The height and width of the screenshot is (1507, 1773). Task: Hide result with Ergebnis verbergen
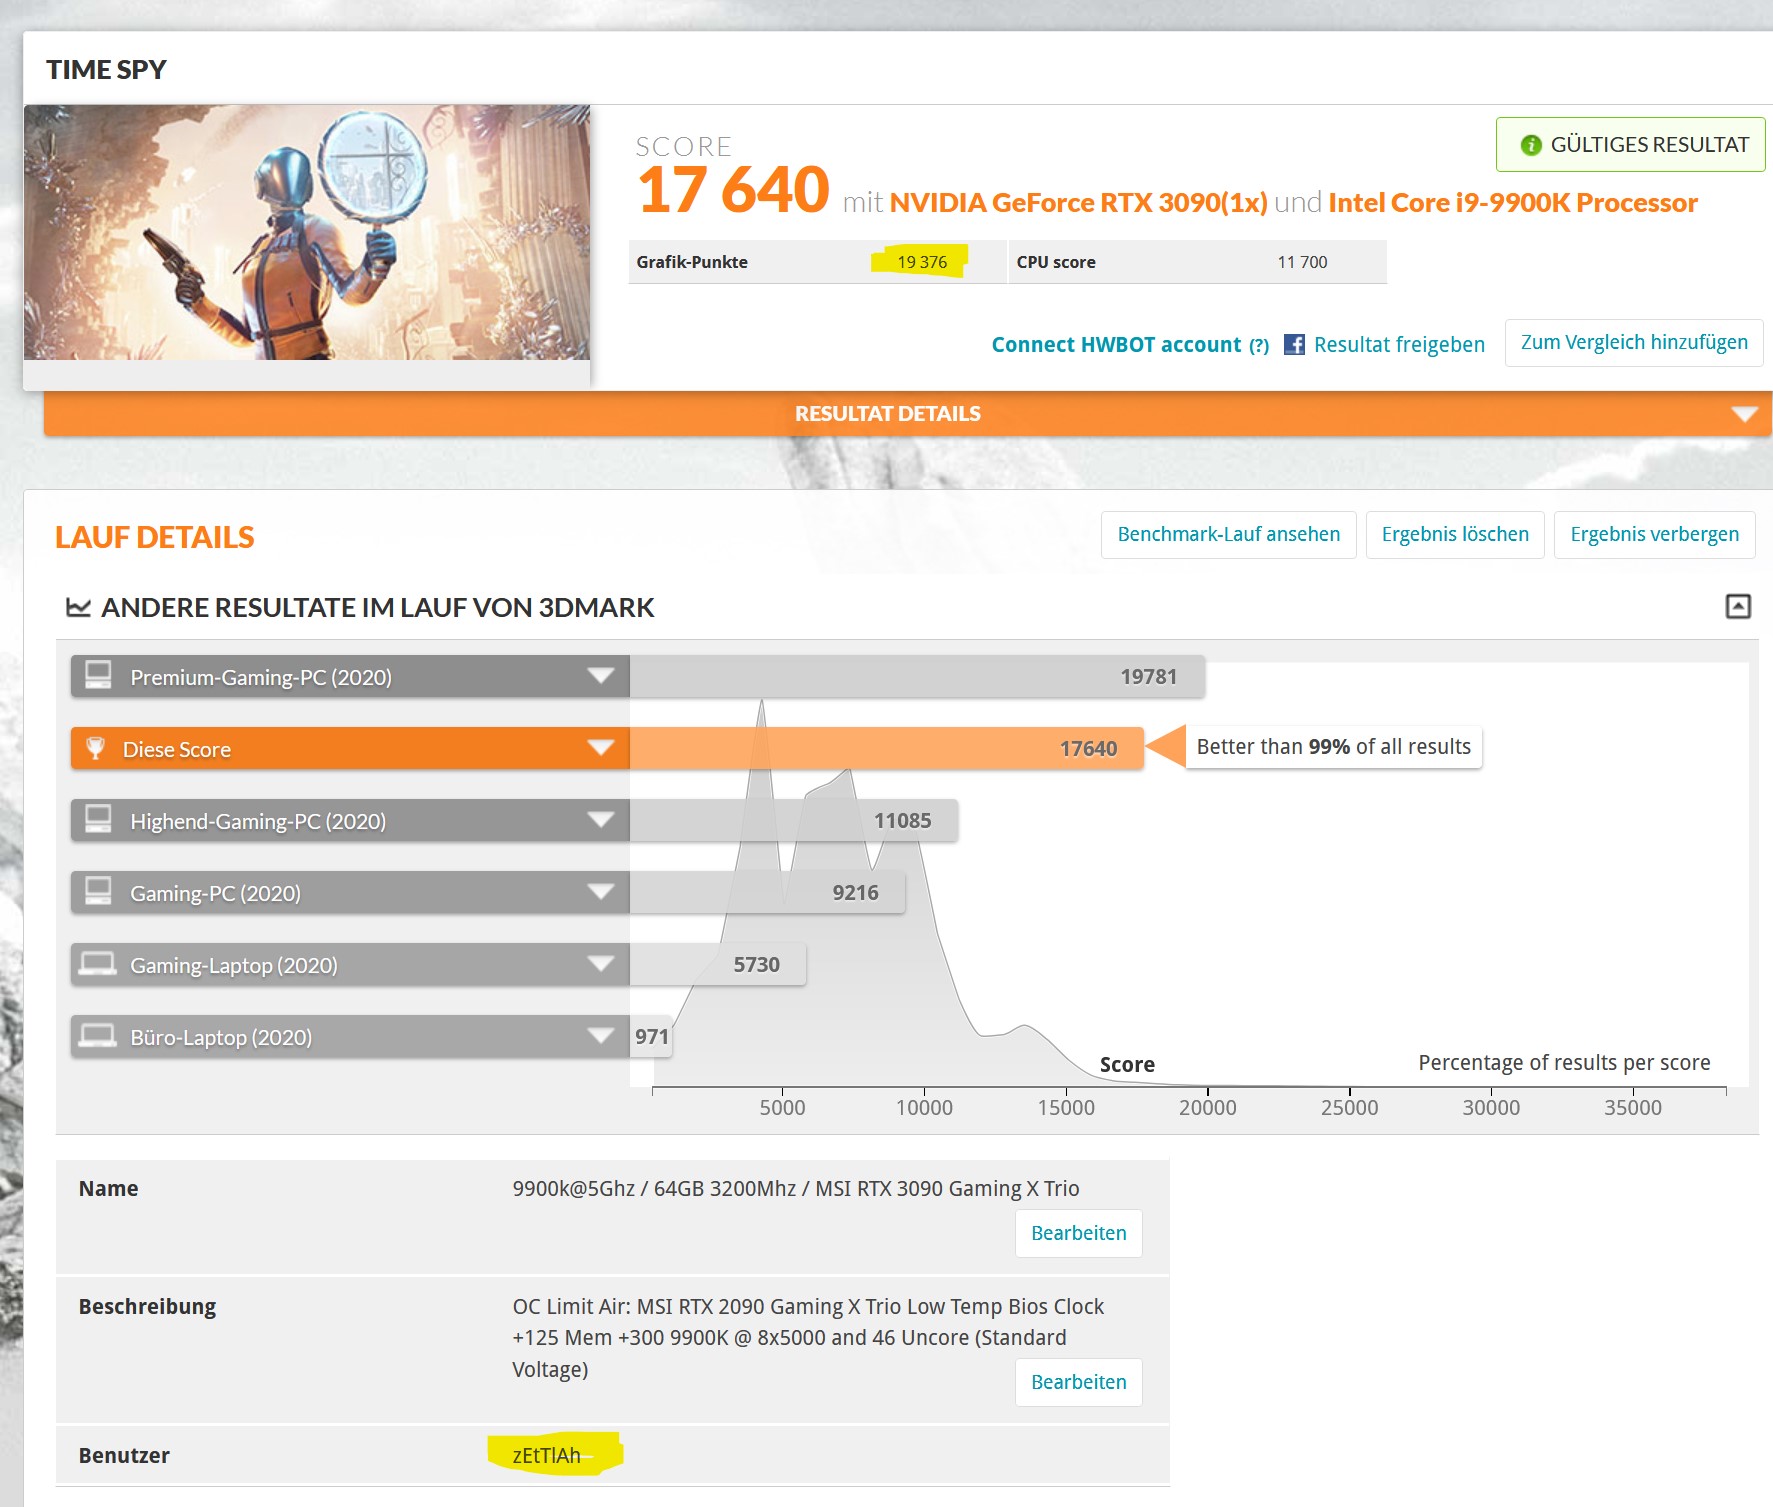1654,535
